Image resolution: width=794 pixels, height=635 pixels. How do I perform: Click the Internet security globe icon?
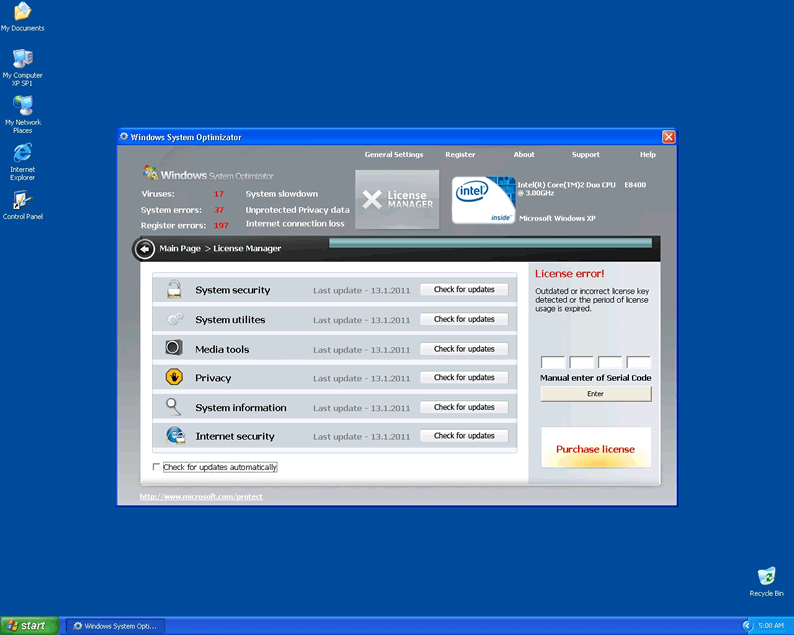(175, 436)
